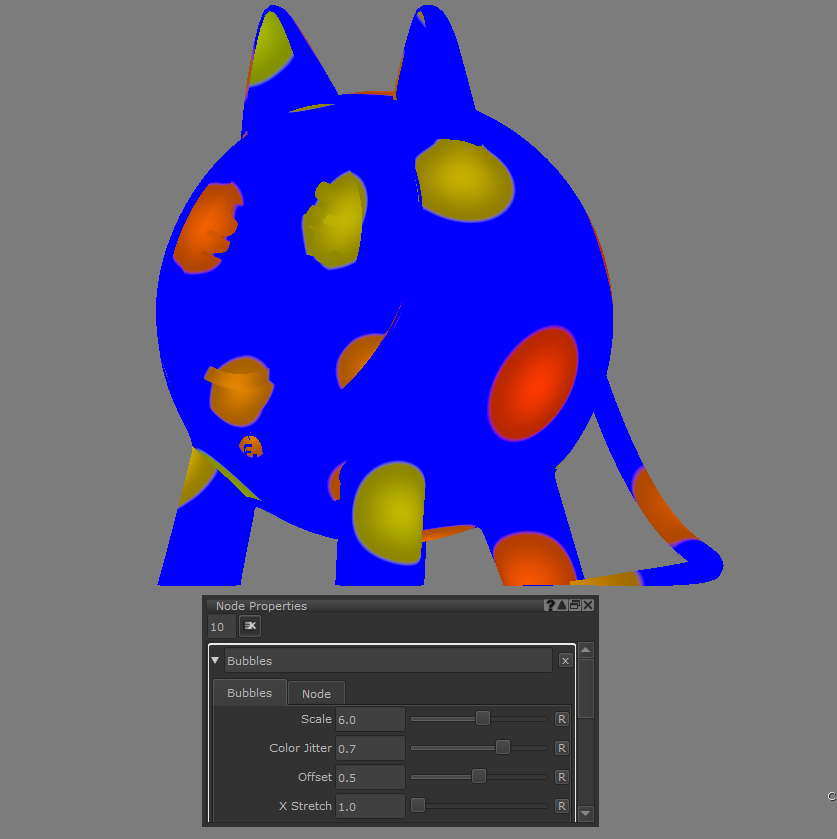Click the Scale slider handle

(x=483, y=718)
